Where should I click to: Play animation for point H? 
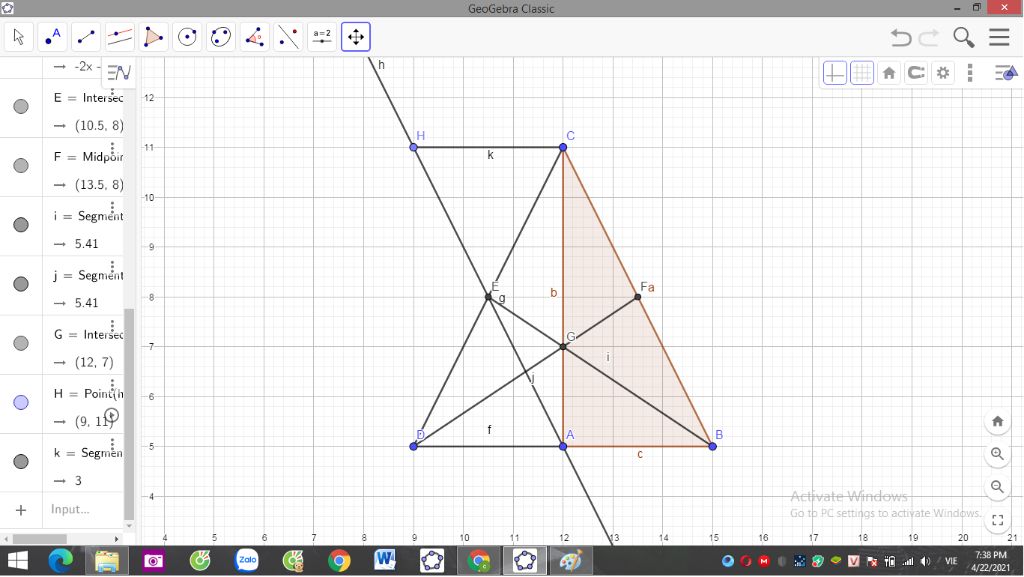coord(112,415)
